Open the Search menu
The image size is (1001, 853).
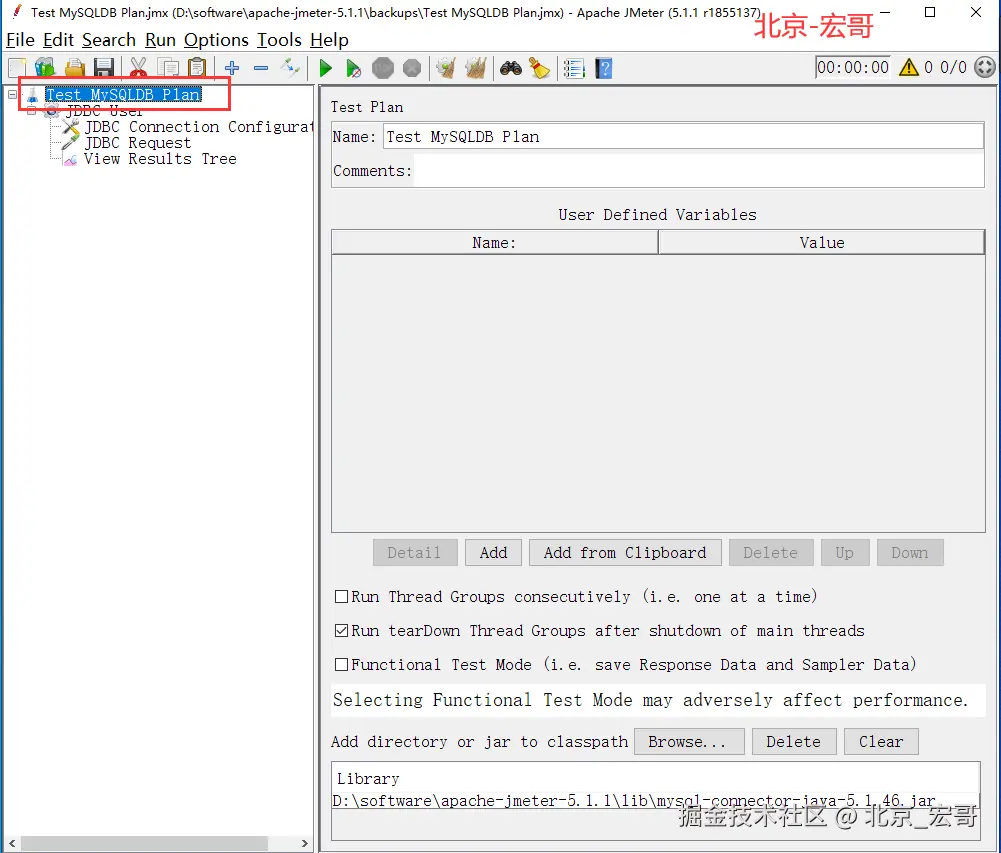pos(109,40)
